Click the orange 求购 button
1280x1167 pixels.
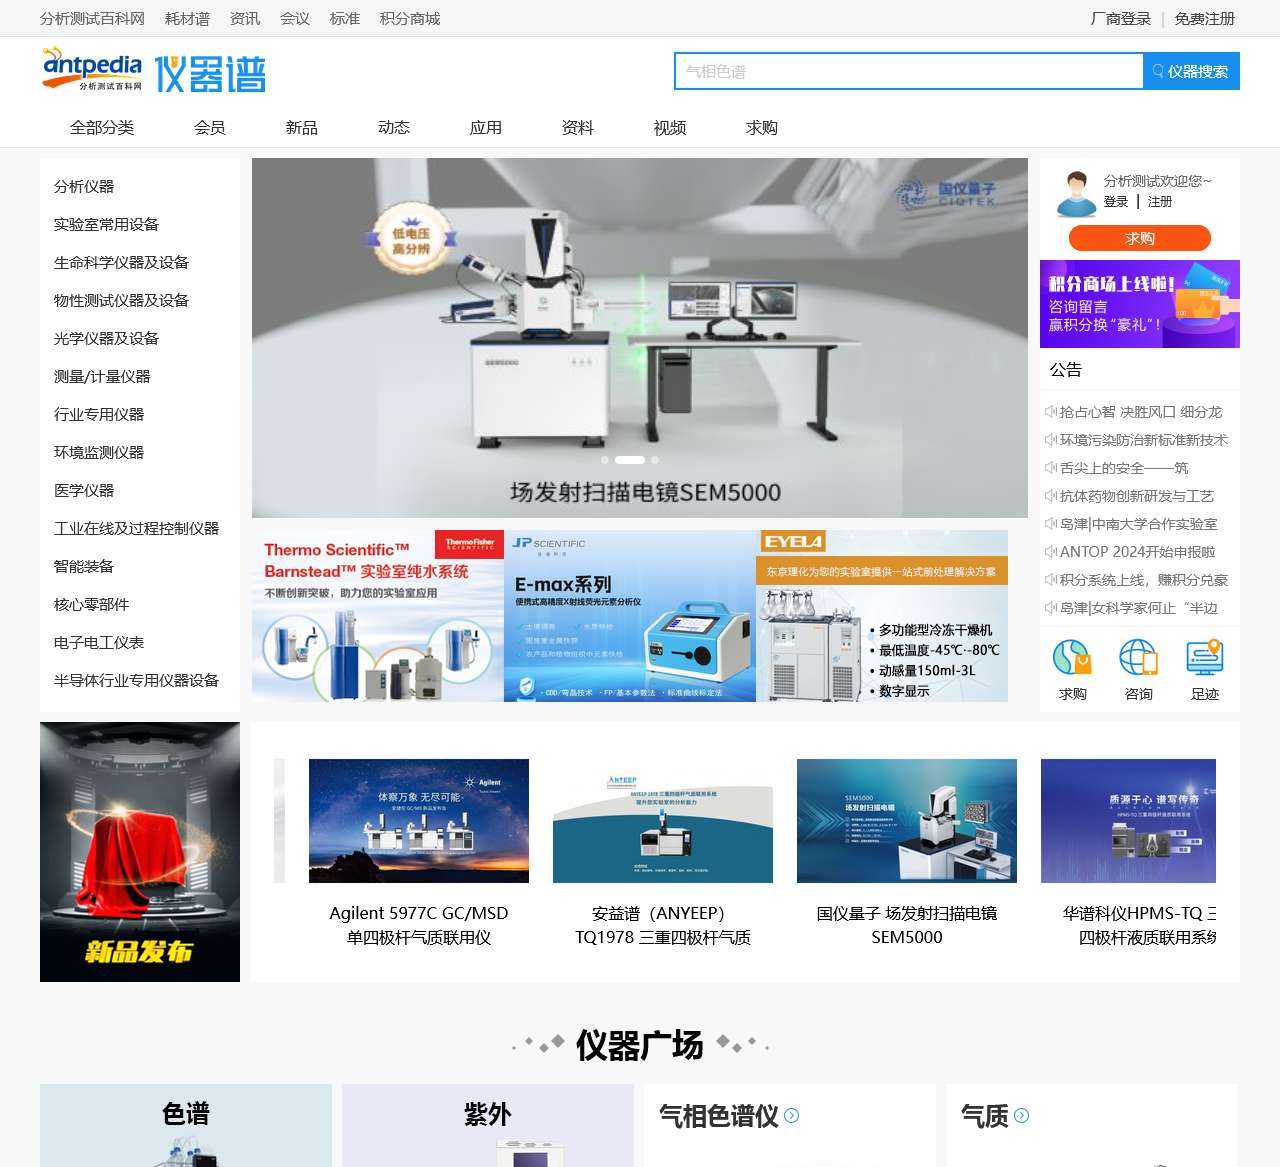(x=1140, y=238)
